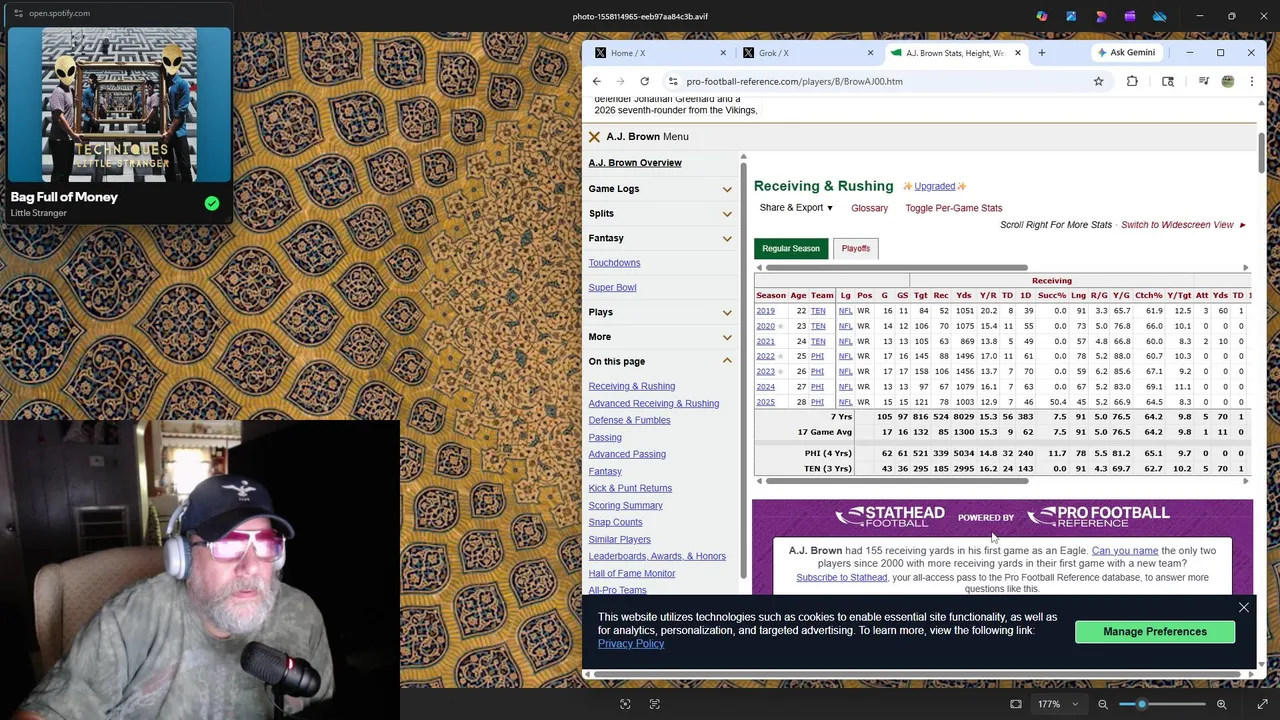Click the Upgraded link
The height and width of the screenshot is (720, 1280).
point(935,186)
